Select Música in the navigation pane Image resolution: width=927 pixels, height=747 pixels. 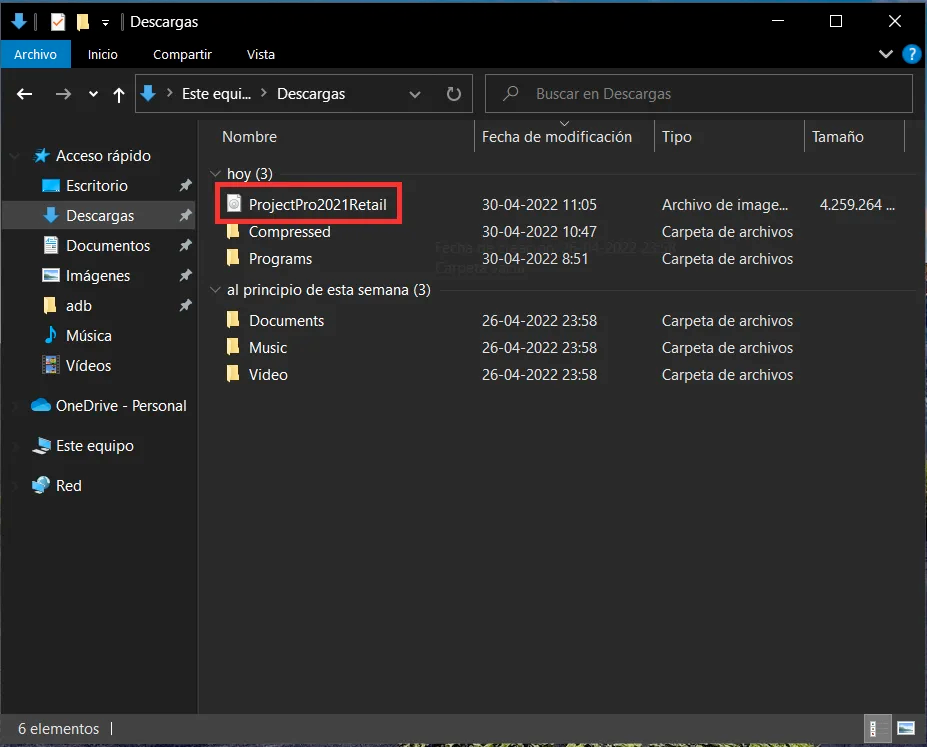[89, 336]
